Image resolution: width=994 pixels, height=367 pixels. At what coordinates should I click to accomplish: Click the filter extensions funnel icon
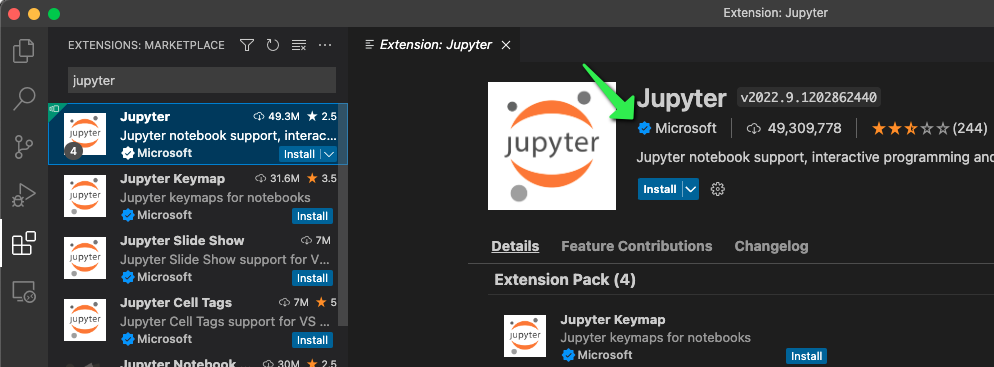[x=247, y=45]
